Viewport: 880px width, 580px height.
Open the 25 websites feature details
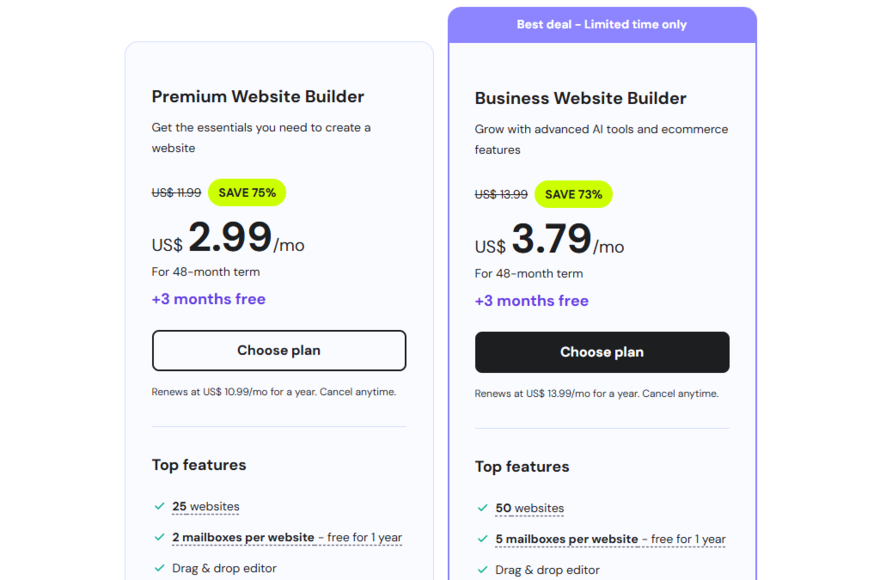206,506
